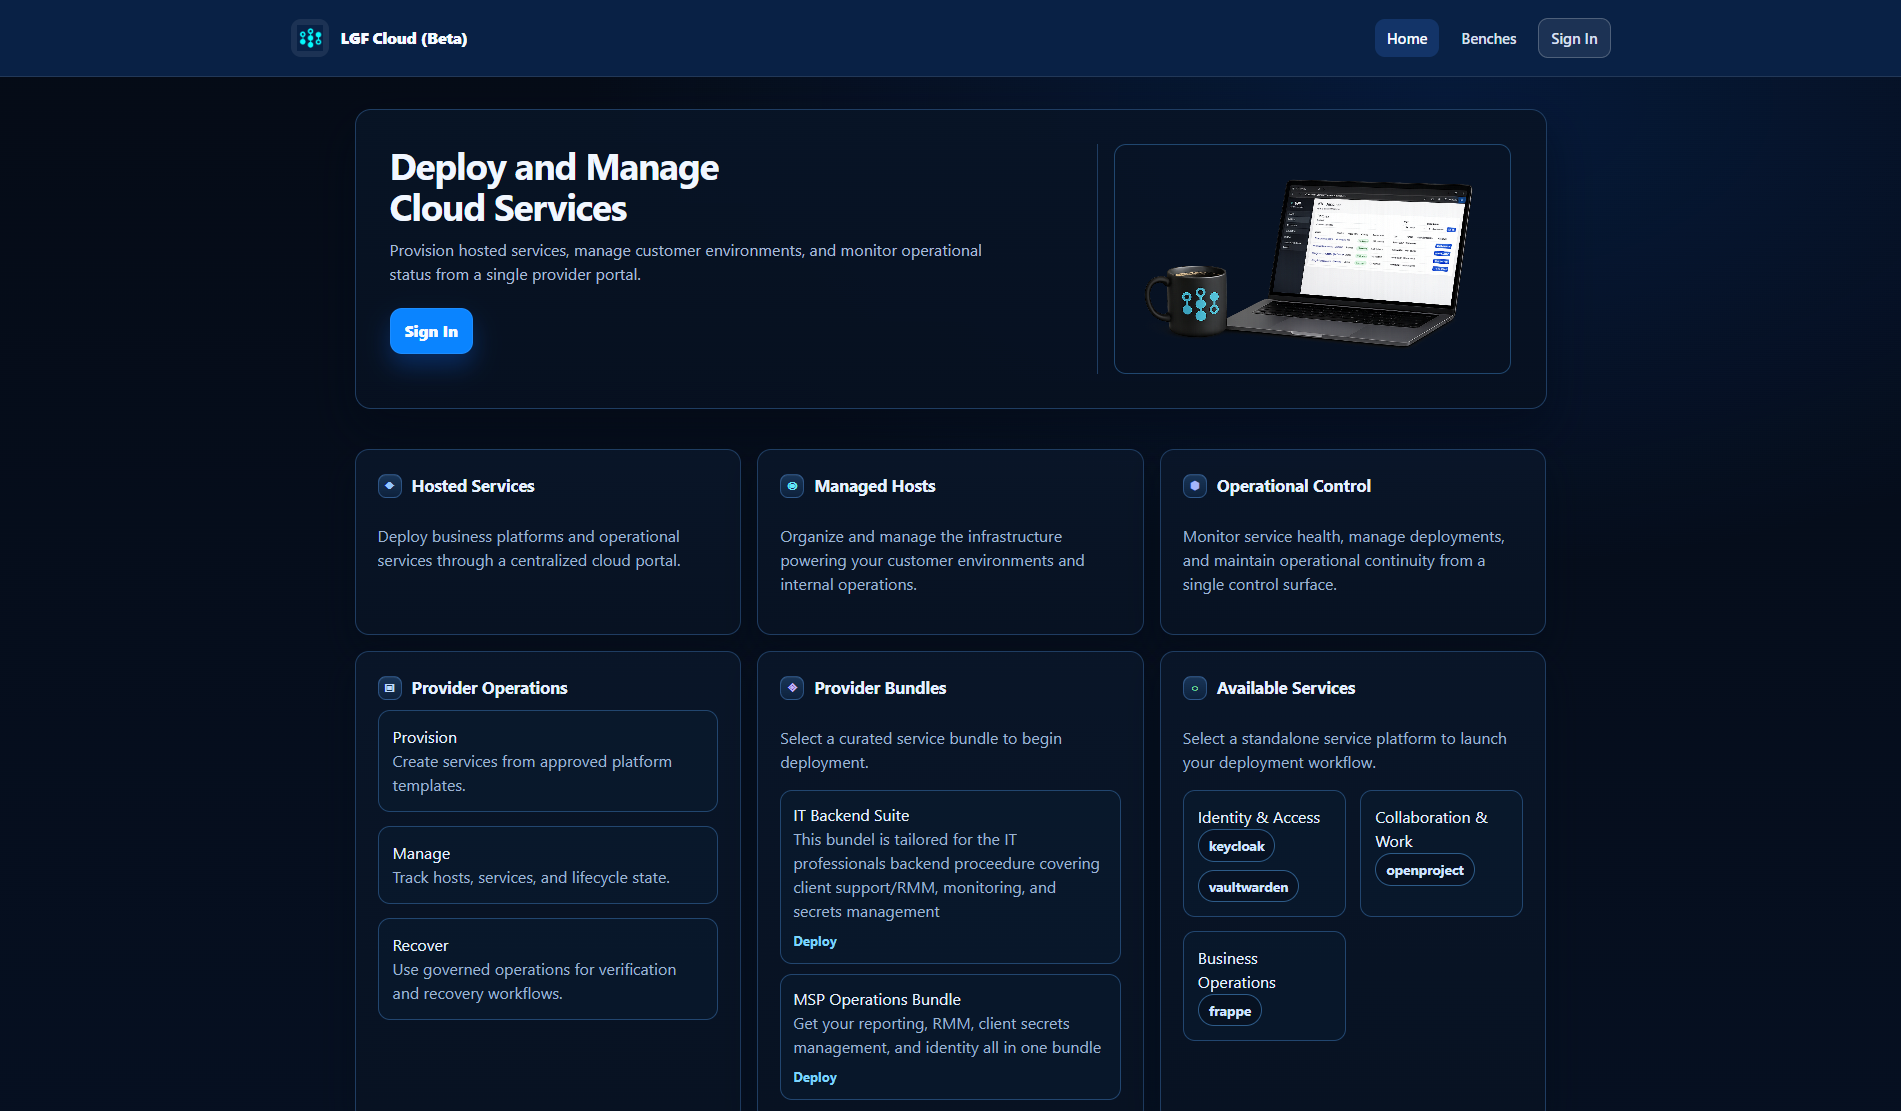This screenshot has width=1901, height=1111.
Task: Select the frappe service chip
Action: [1230, 1011]
